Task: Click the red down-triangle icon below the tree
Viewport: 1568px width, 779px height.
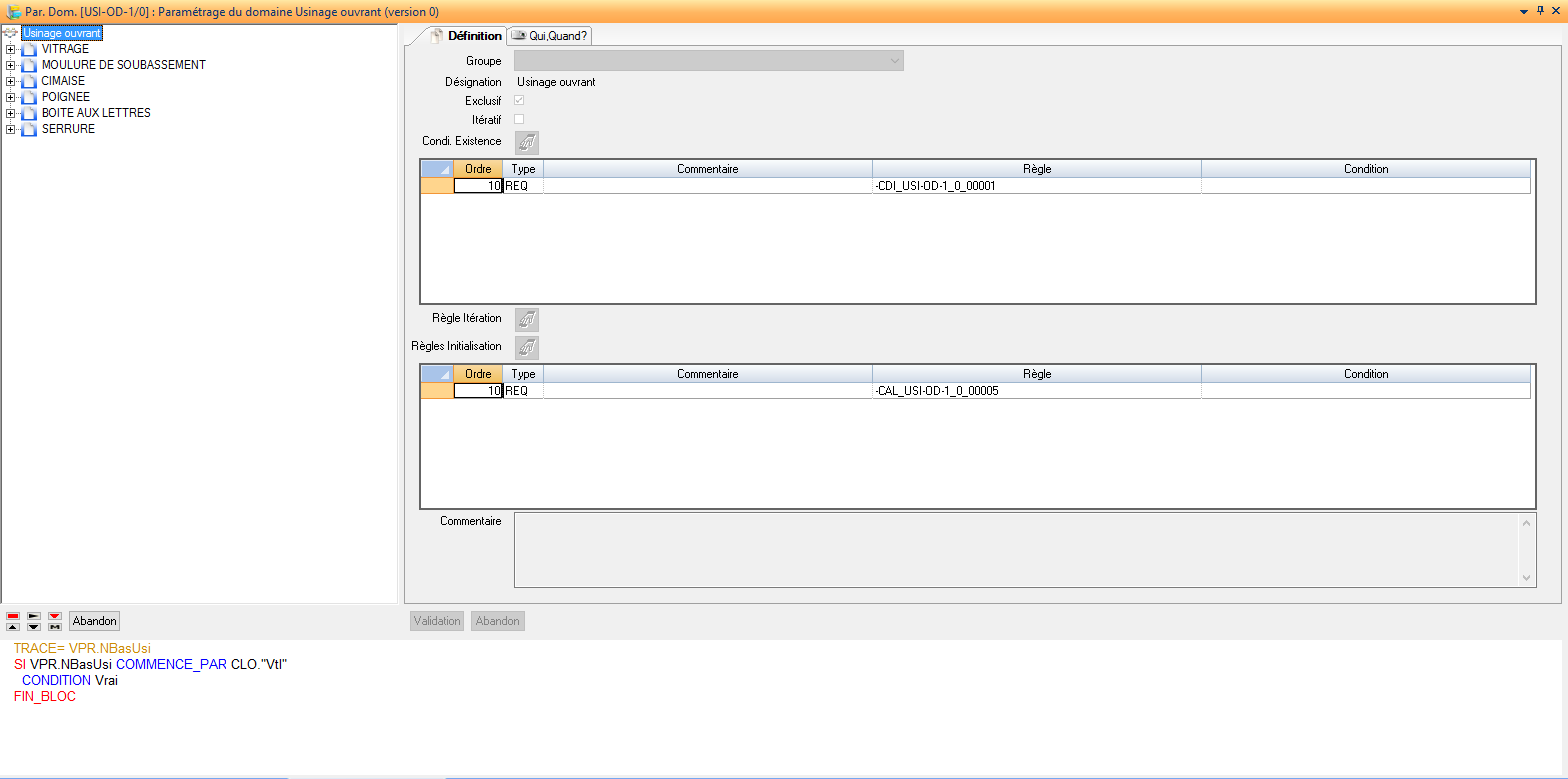Action: [x=55, y=616]
